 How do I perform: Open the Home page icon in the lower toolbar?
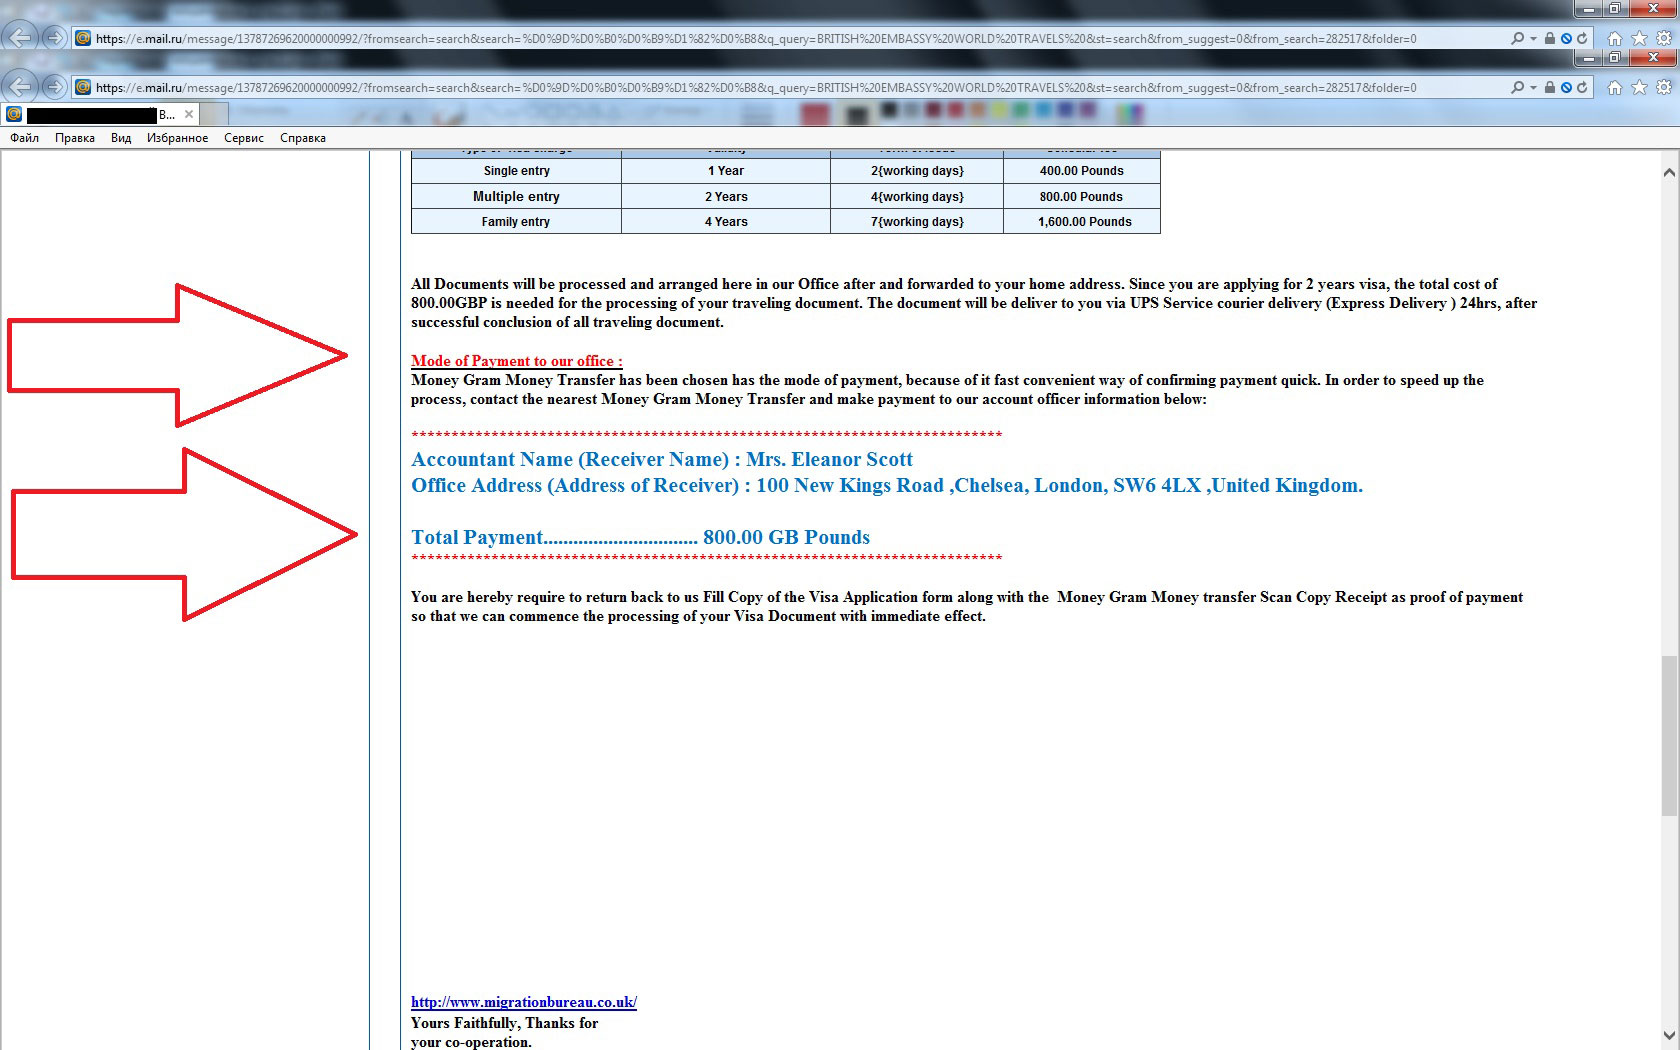click(1614, 88)
